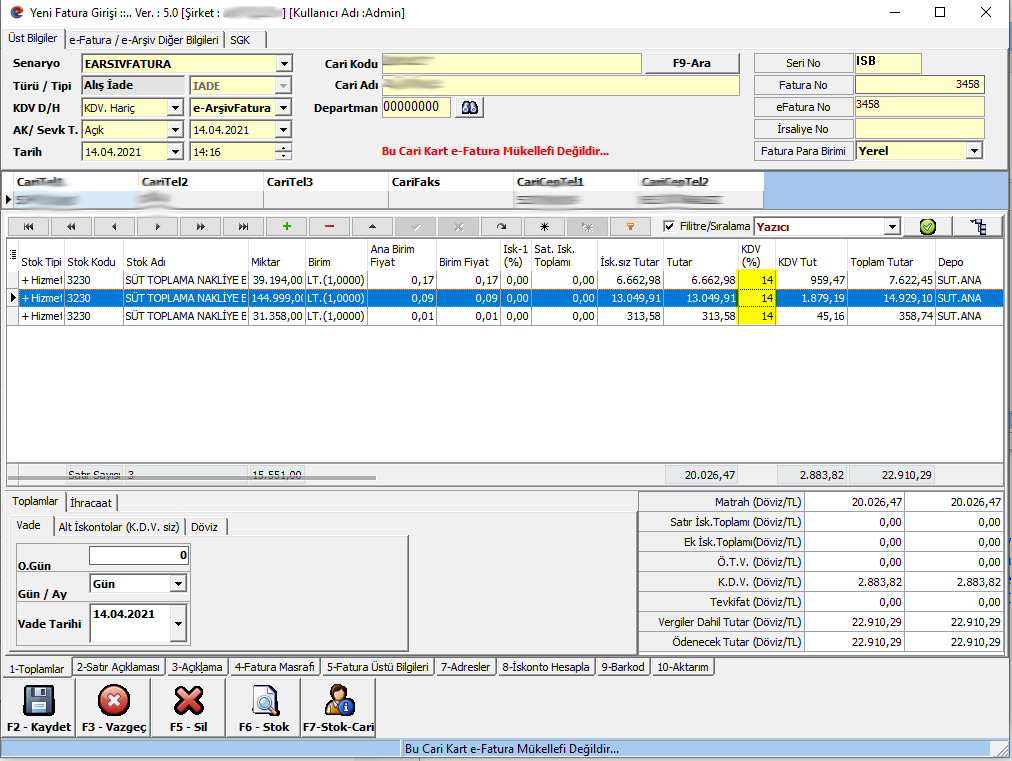Screen dimensions: 1012x761
Task: Go to previous record with single-left arrow
Action: point(114,227)
